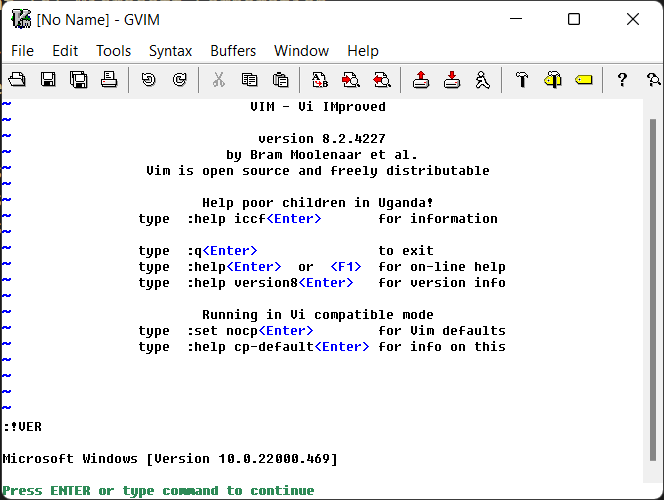This screenshot has width=664, height=500.
Task: Close the GVIM window
Action: pos(633,19)
